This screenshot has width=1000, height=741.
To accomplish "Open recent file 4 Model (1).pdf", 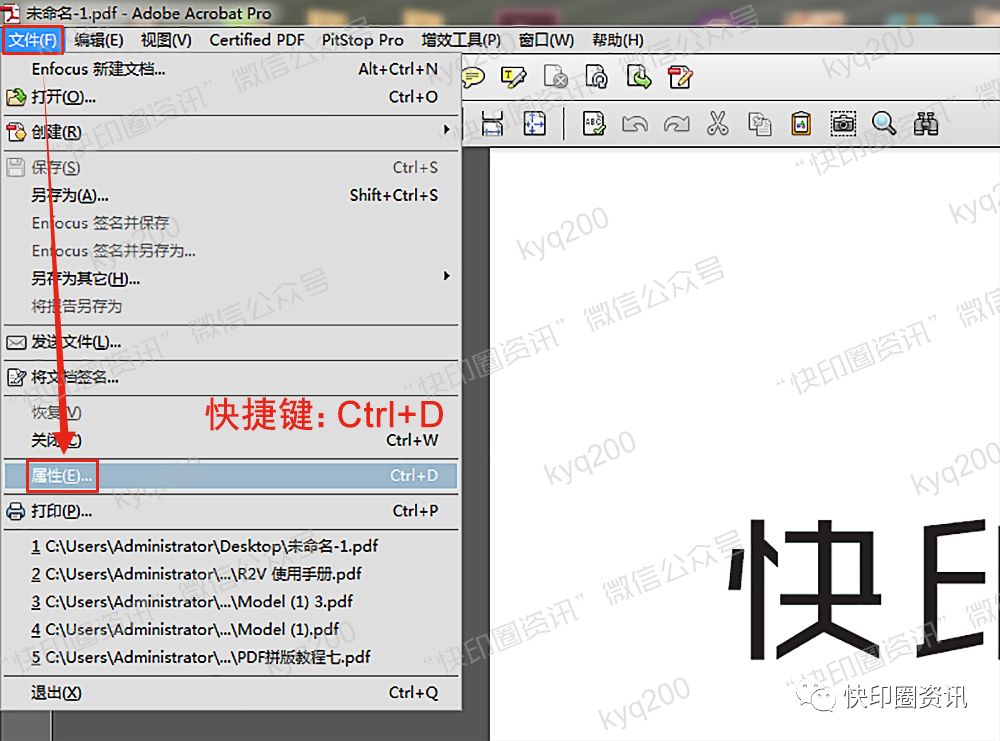I will pyautogui.click(x=232, y=629).
